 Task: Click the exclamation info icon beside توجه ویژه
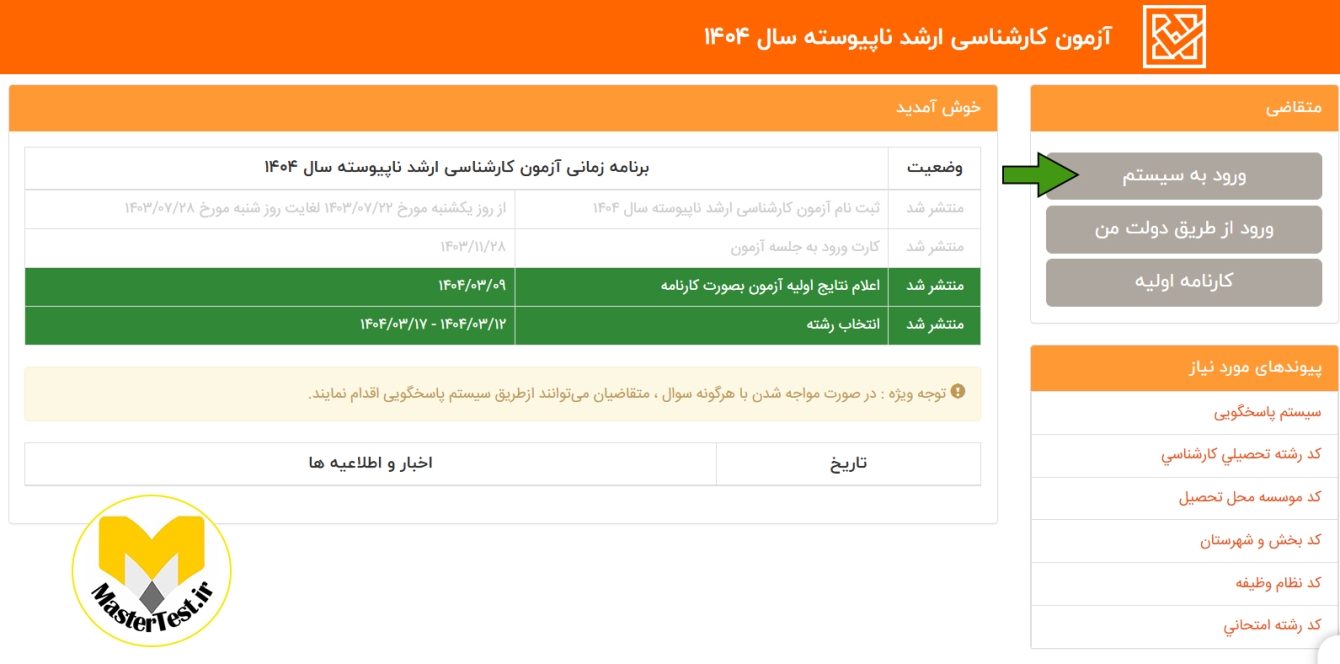point(958,392)
